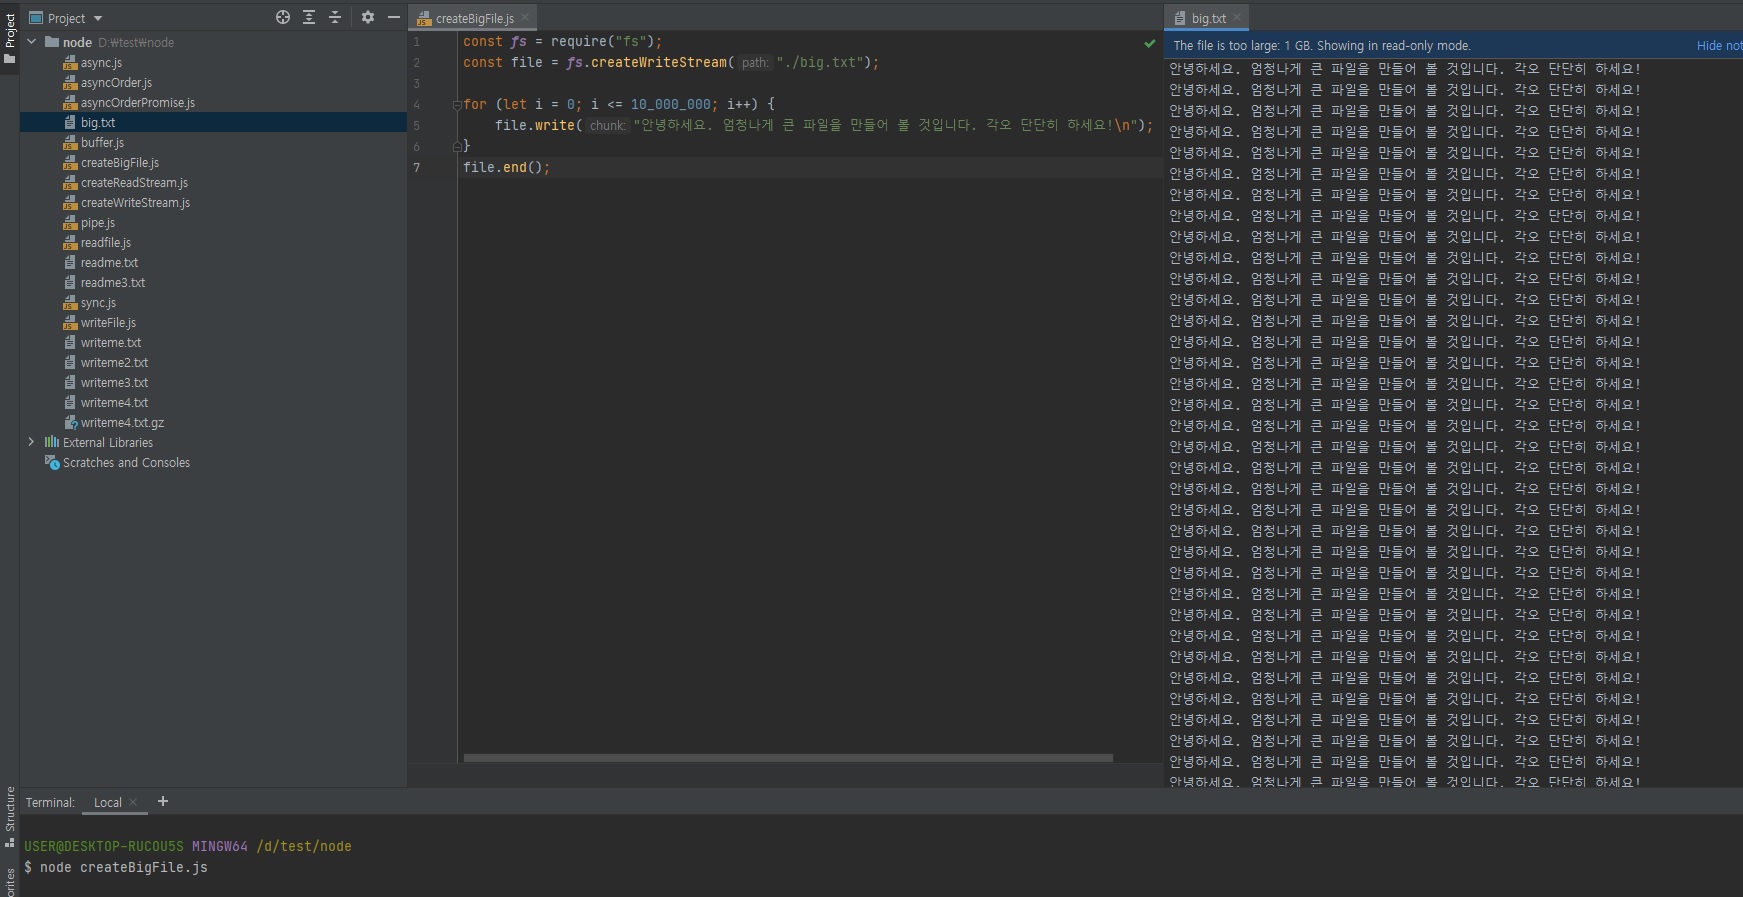This screenshot has height=897, width=1743.
Task: Click the green inspection checkmark in editor
Action: point(1150,43)
